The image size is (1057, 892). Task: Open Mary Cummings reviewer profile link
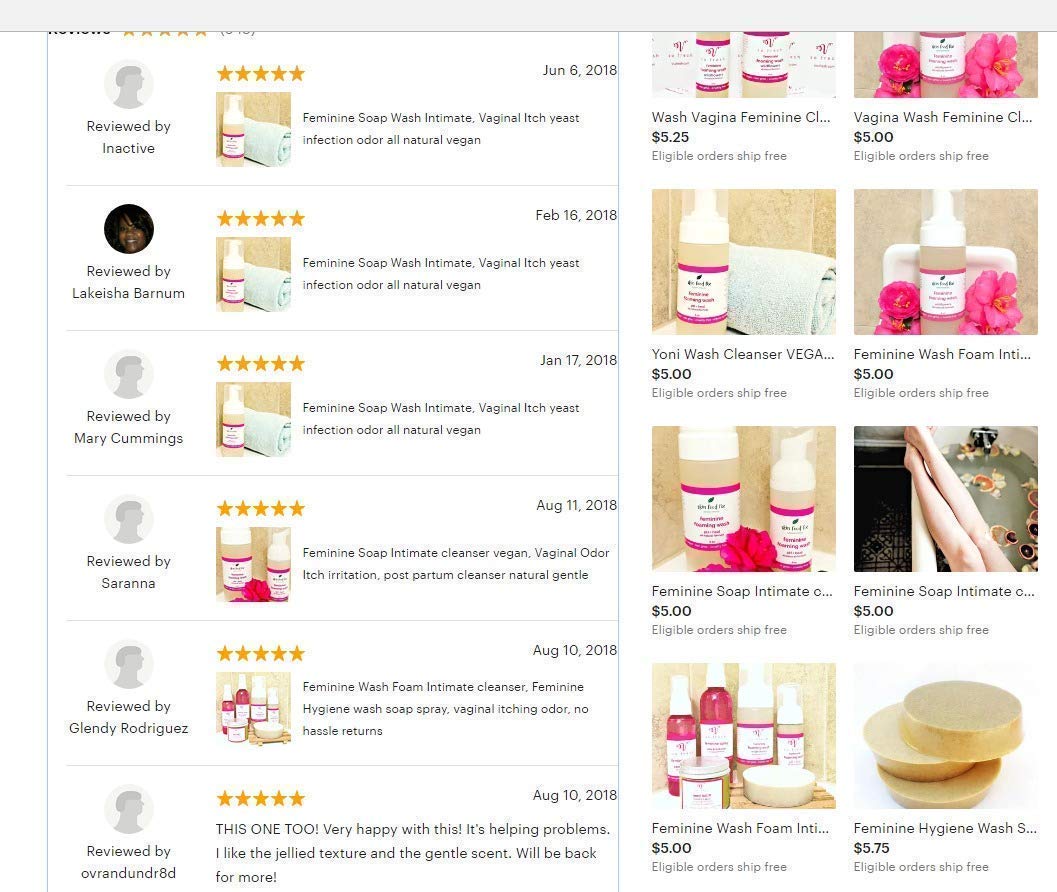tap(128, 438)
